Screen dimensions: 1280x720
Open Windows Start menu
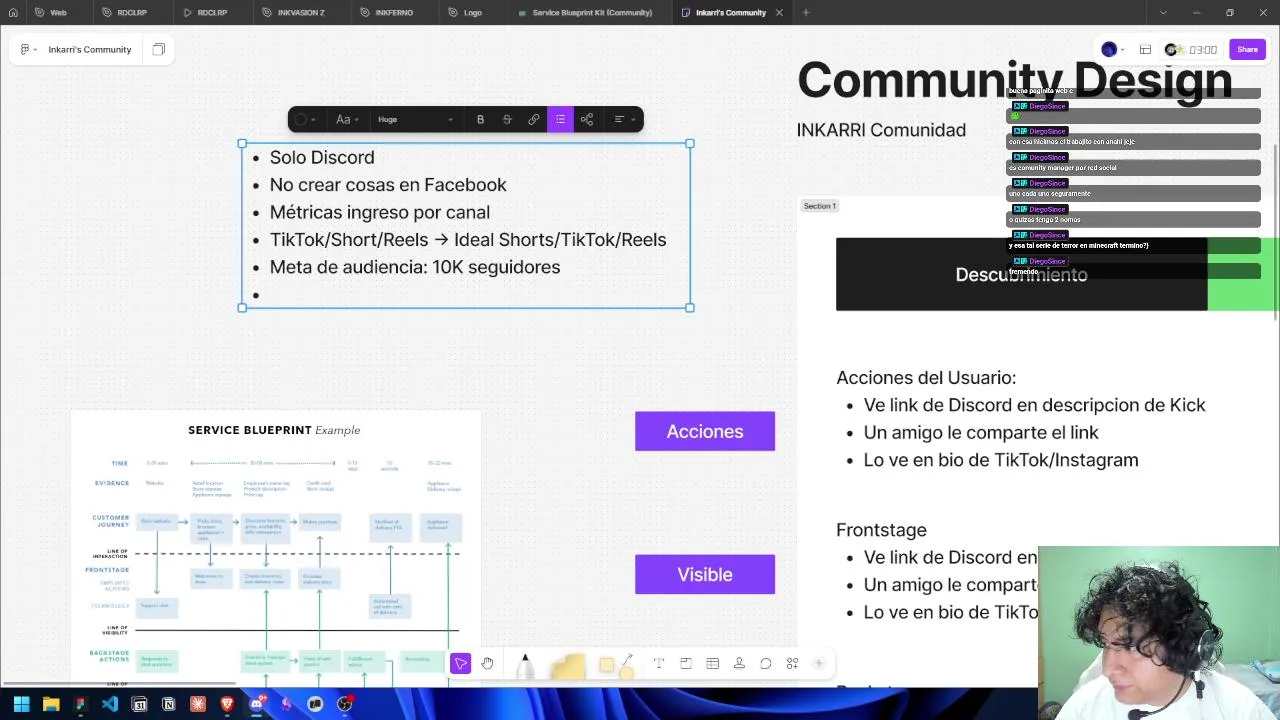pos(21,704)
